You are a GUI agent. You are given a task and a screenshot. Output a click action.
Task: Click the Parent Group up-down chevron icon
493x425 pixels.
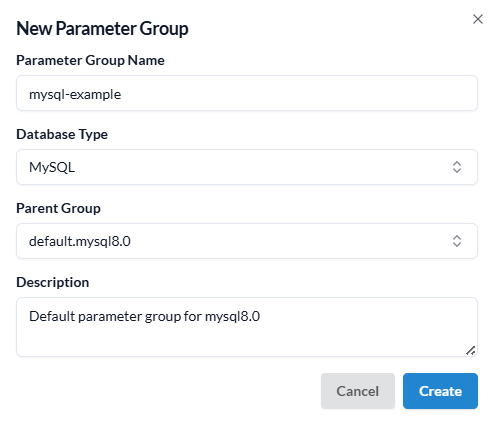point(457,241)
